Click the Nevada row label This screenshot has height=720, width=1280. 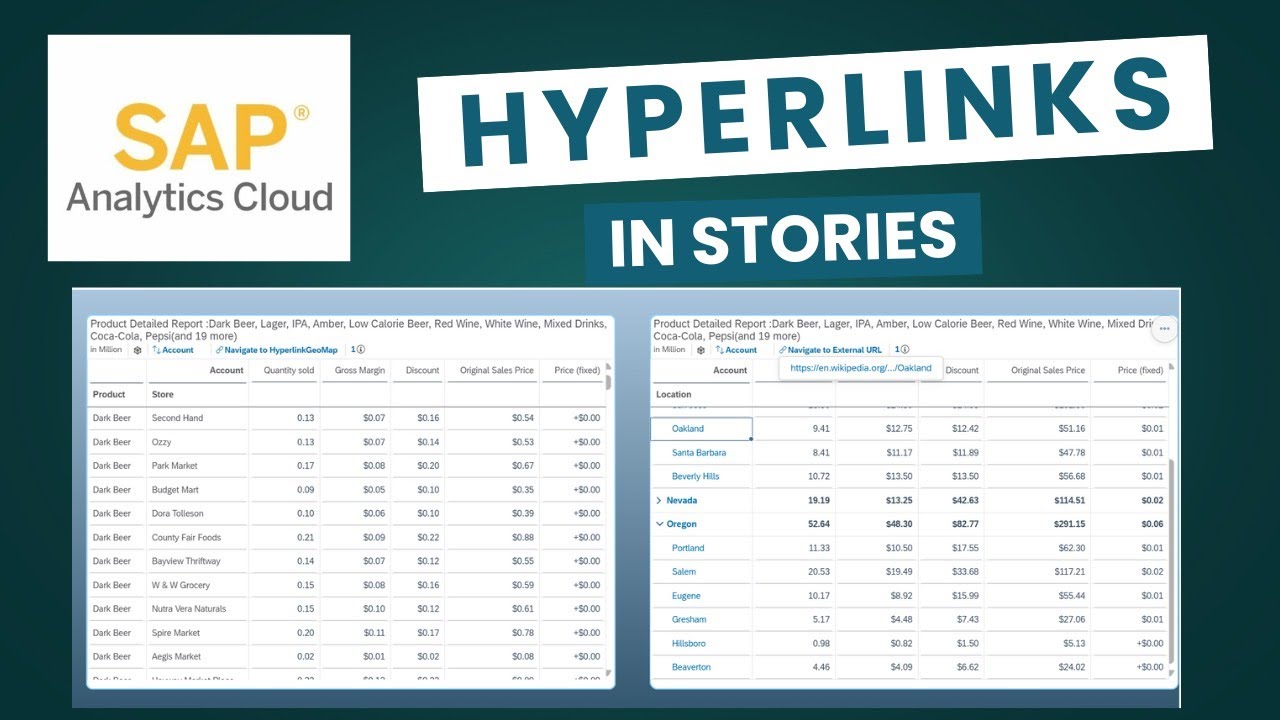682,500
